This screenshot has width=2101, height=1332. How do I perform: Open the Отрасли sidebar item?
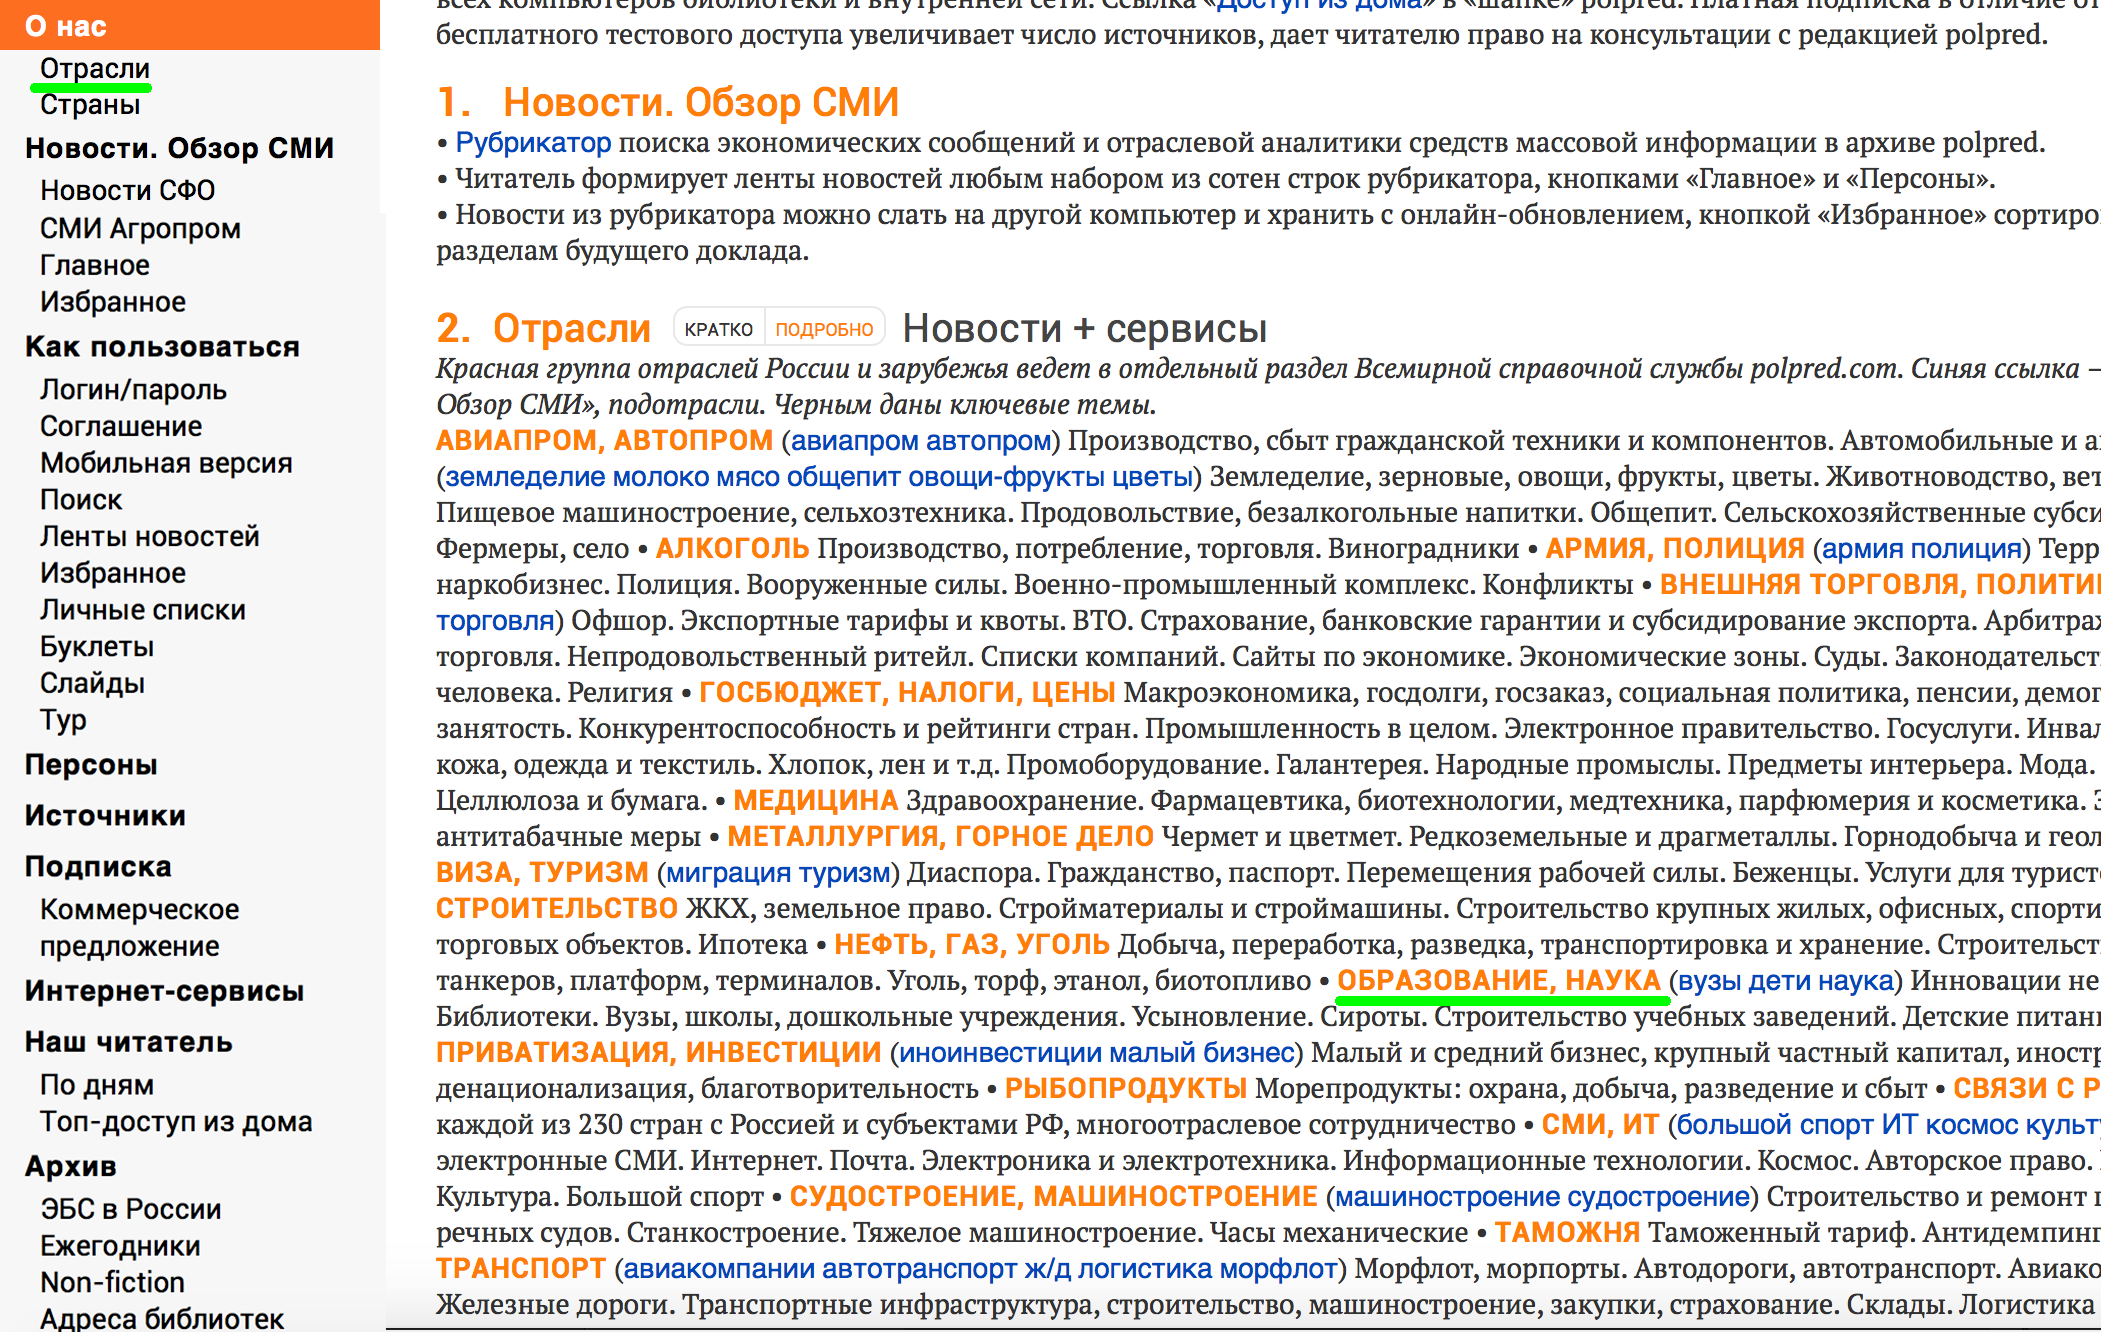[95, 69]
